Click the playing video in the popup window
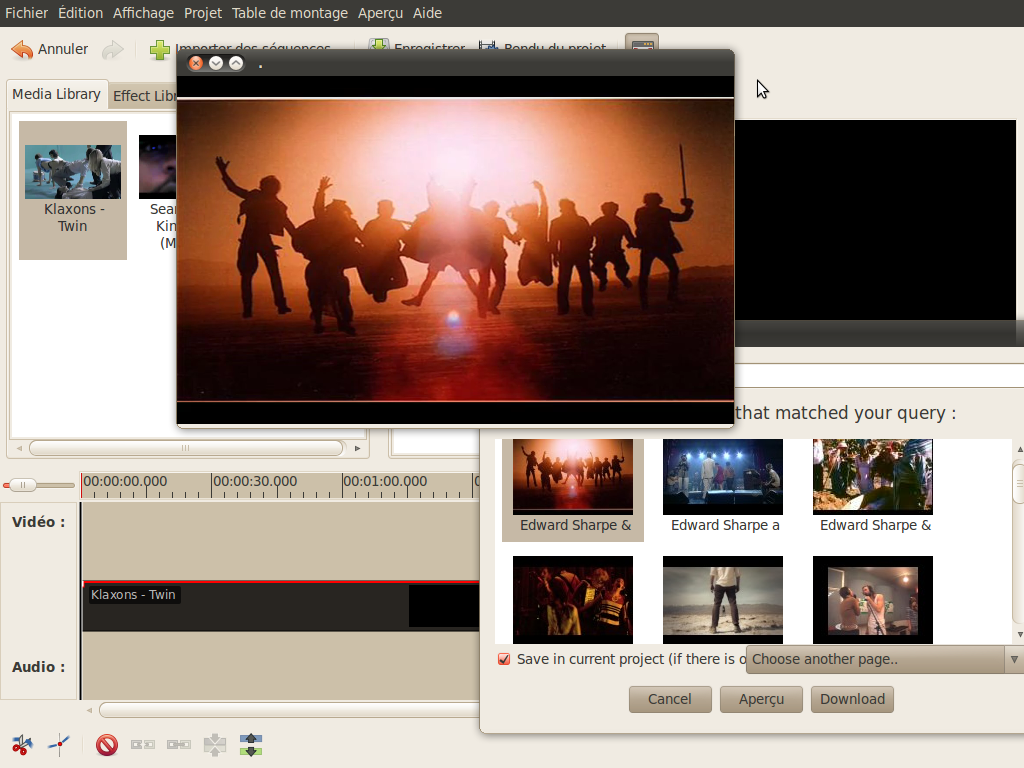 click(455, 249)
